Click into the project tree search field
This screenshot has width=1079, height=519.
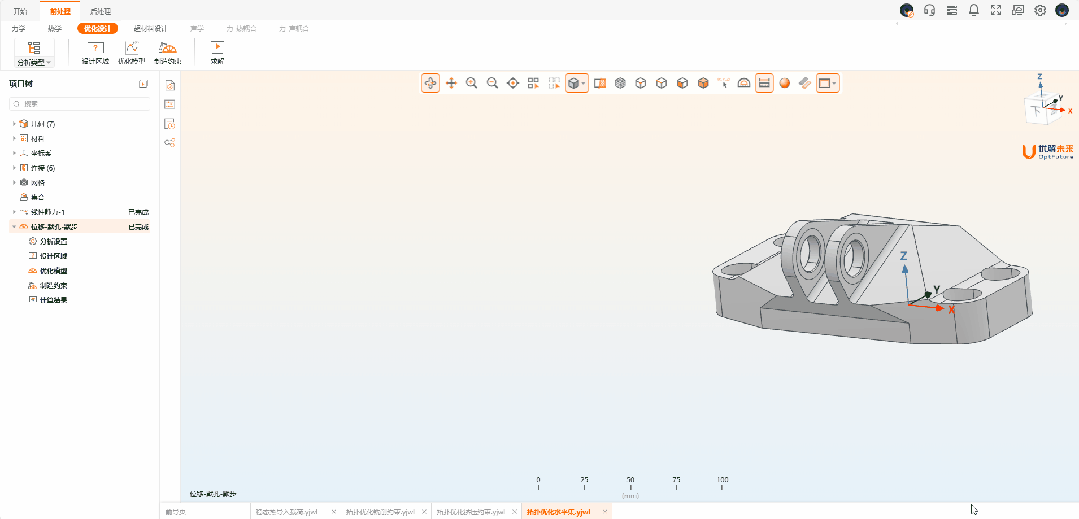coord(79,104)
